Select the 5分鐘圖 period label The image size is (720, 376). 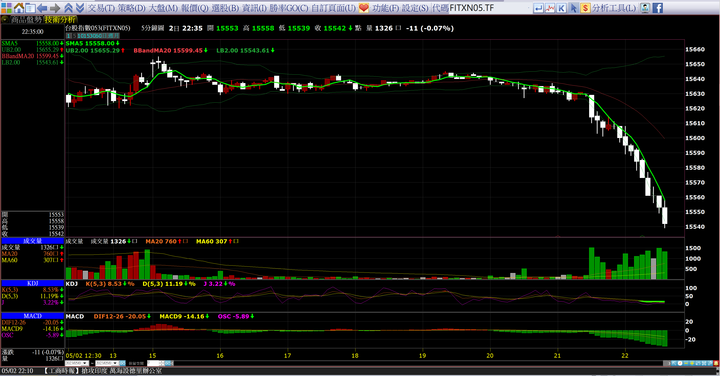[x=152, y=28]
